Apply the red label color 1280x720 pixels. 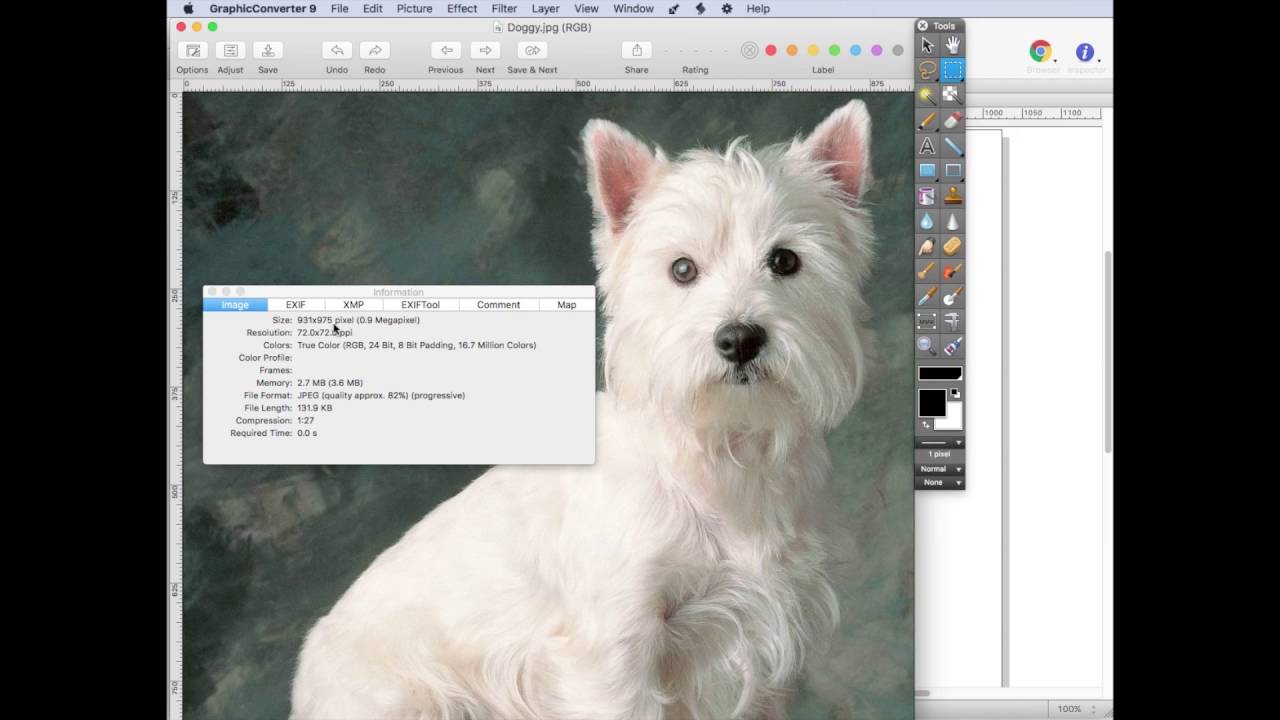click(x=771, y=50)
